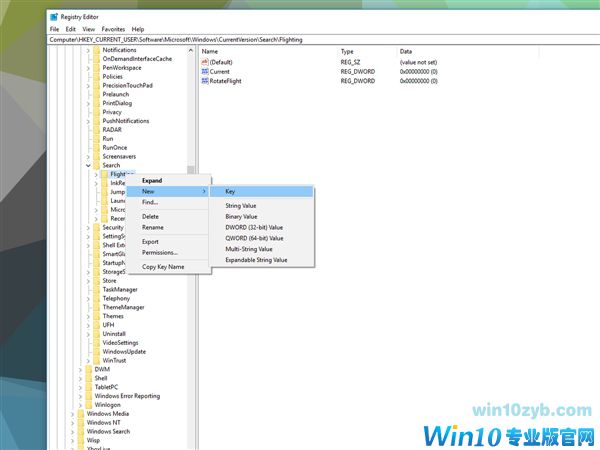Select the RotateFlight DWORD value icon

tap(205, 81)
